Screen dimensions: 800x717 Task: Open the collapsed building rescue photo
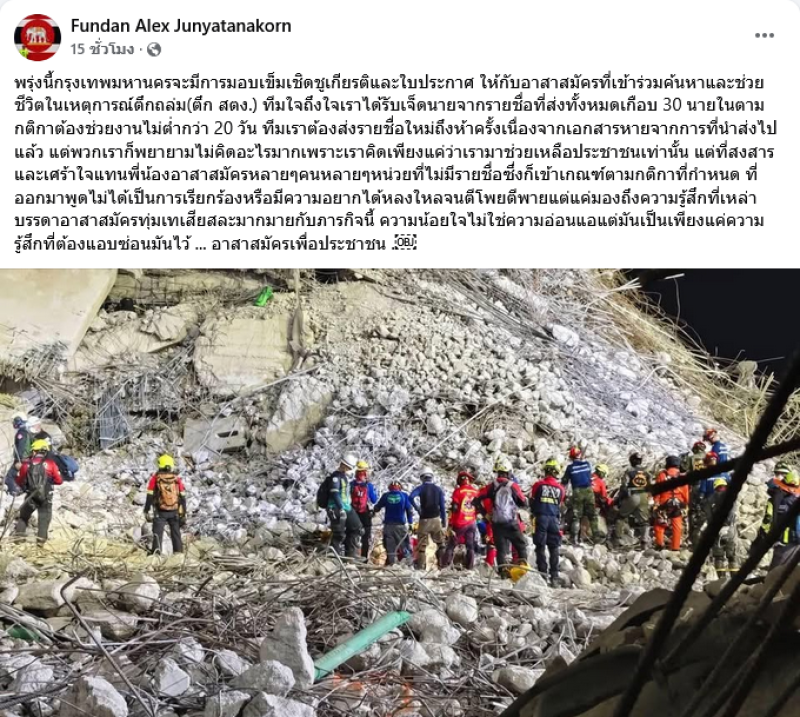click(x=400, y=492)
